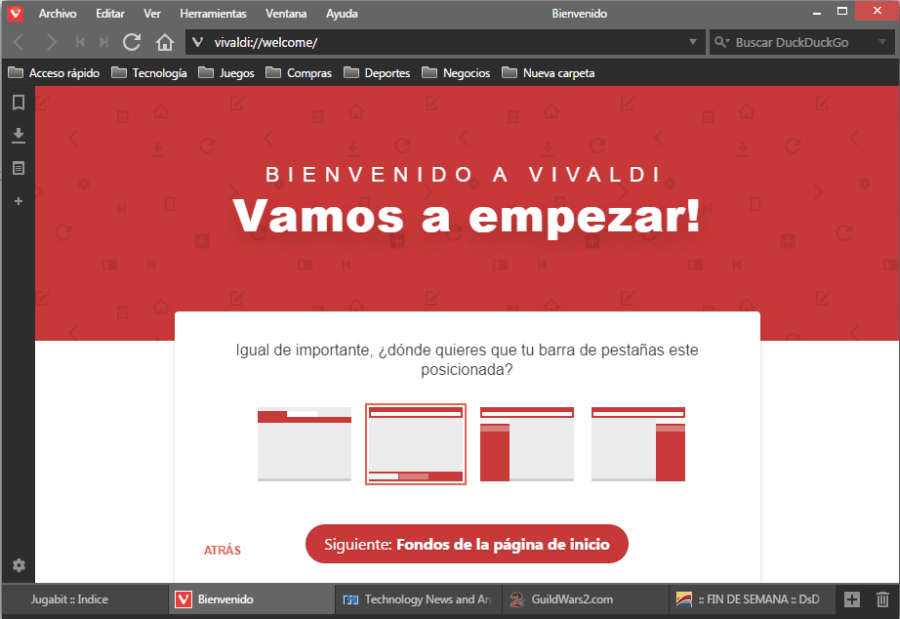
Task: Maximize the Vivaldi window
Action: [842, 11]
